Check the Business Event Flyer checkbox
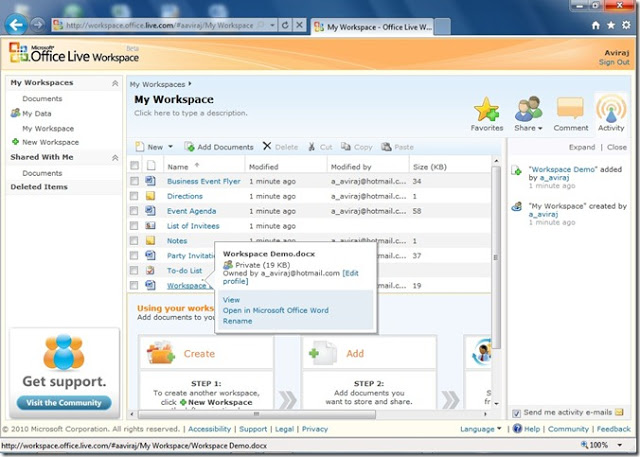This screenshot has width=640, height=457. pyautogui.click(x=134, y=181)
